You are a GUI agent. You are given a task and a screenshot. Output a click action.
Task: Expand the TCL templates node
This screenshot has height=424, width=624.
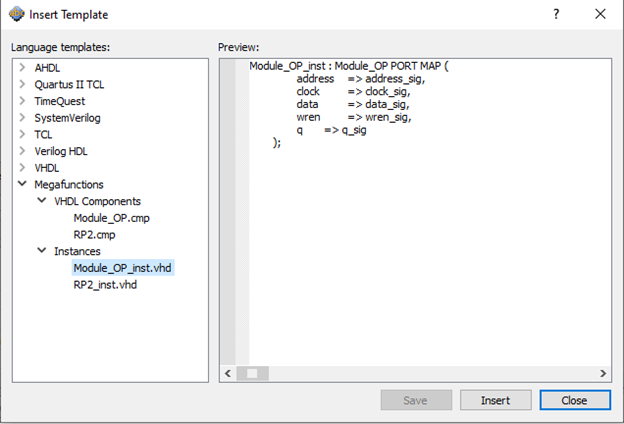23,134
